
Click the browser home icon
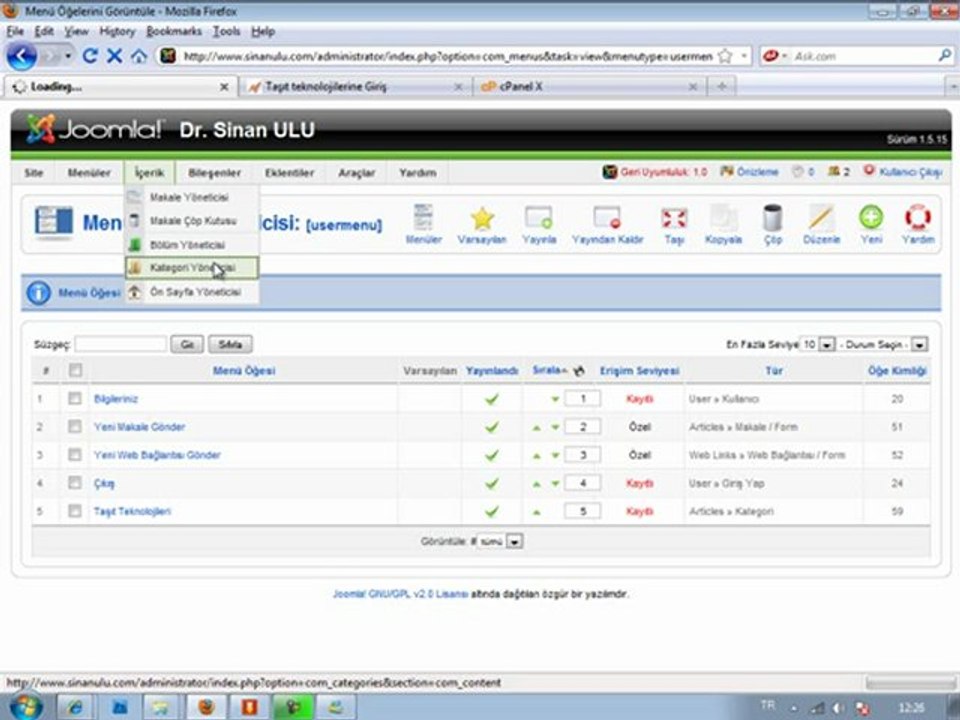139,56
